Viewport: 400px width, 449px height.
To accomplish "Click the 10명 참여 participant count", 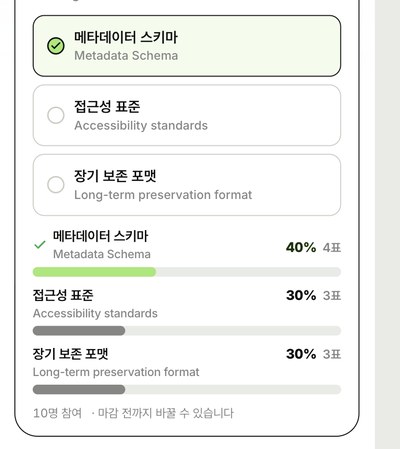I will [57, 413].
